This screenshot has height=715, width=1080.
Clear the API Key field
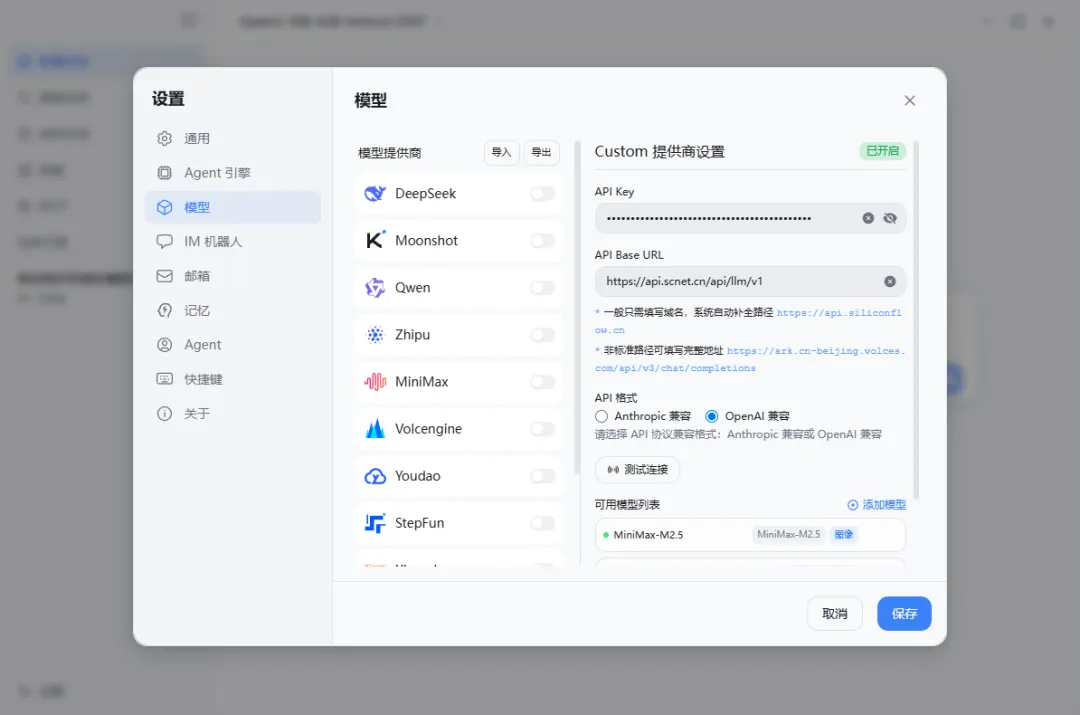coord(869,218)
